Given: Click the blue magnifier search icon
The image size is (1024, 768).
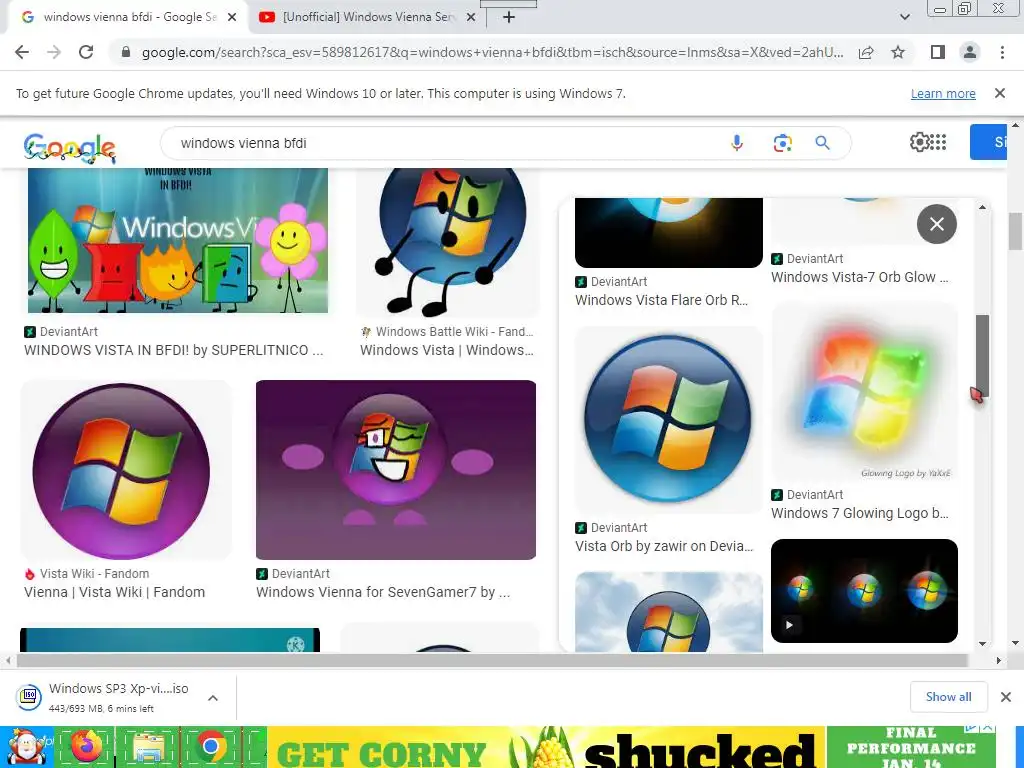Looking at the screenshot, I should pyautogui.click(x=822, y=142).
